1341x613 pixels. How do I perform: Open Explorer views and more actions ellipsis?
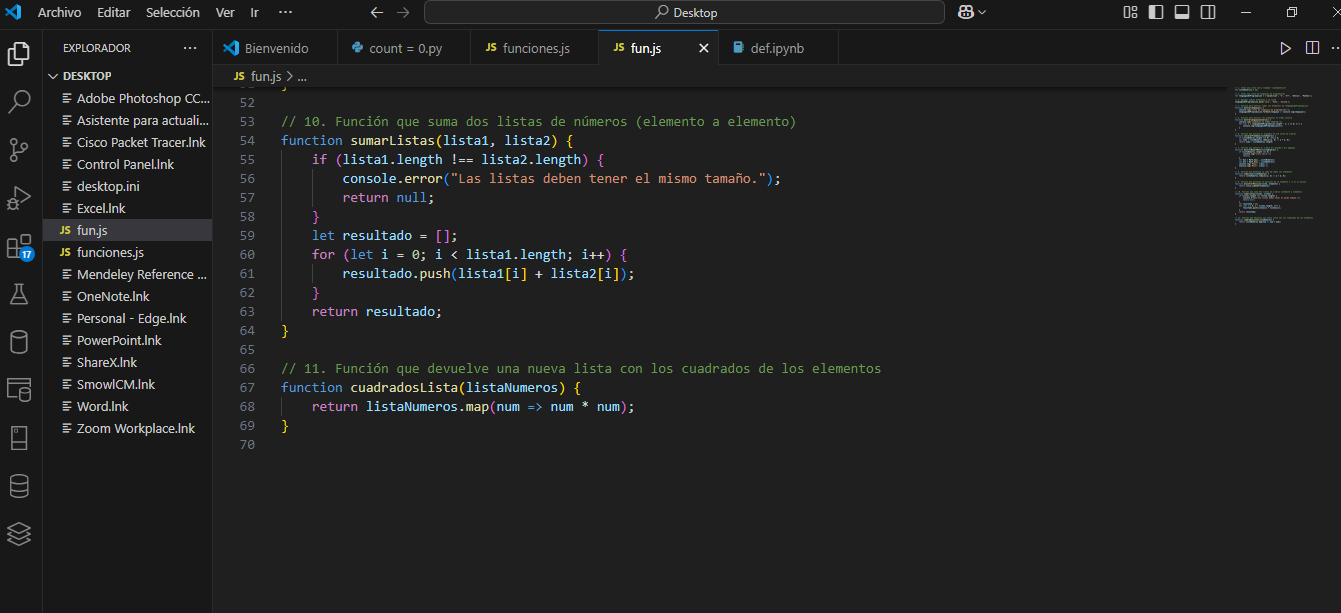pos(190,48)
